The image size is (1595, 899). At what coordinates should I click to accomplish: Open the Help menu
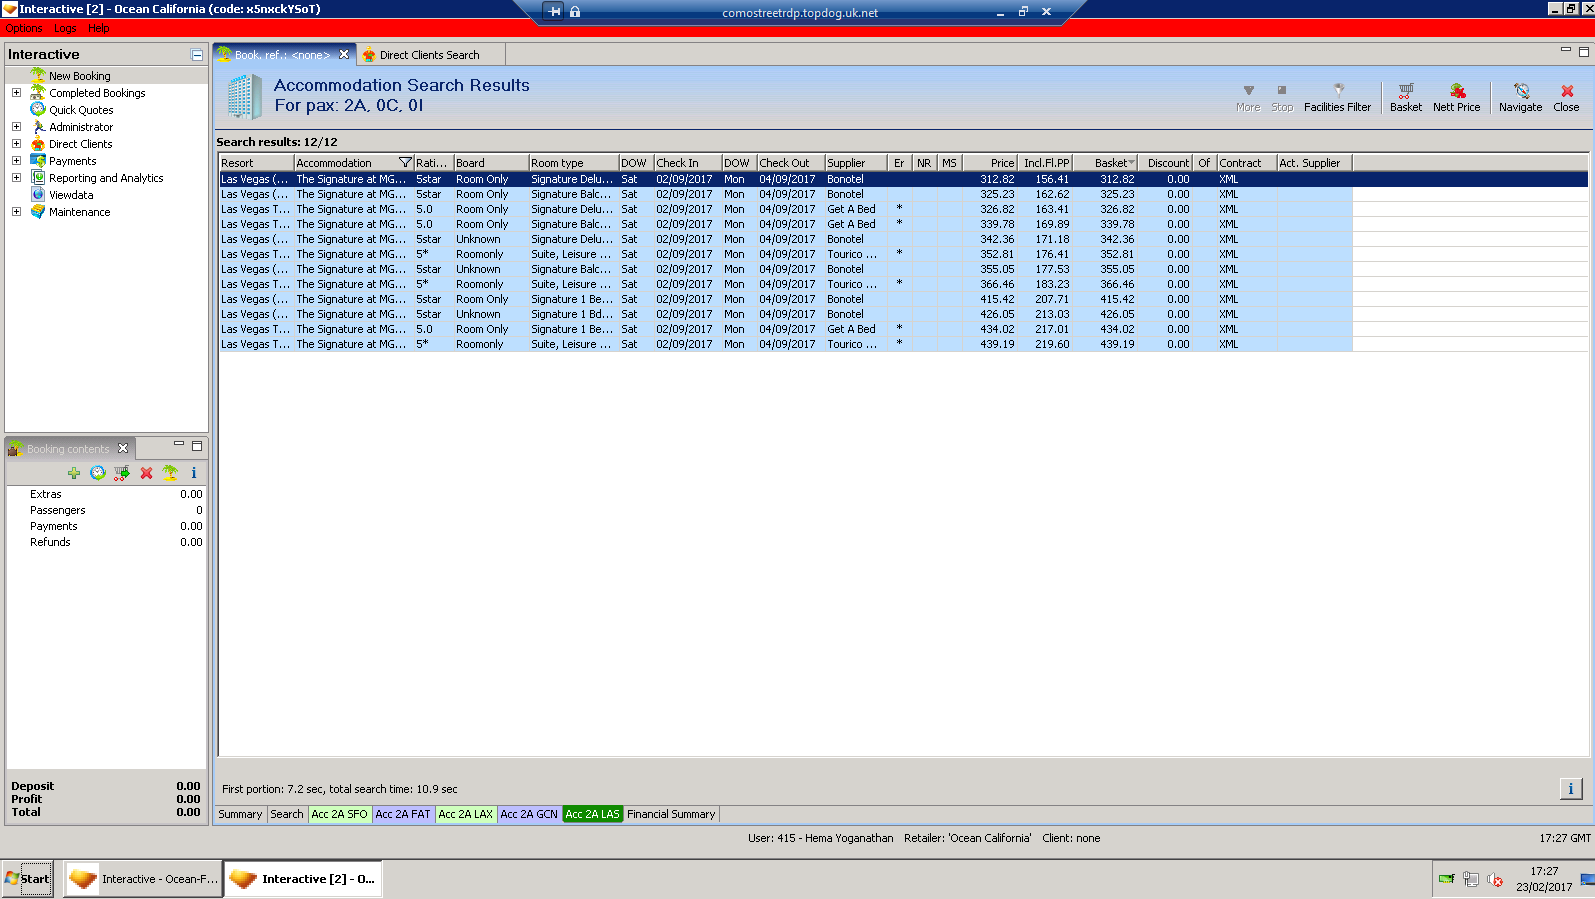[x=99, y=28]
